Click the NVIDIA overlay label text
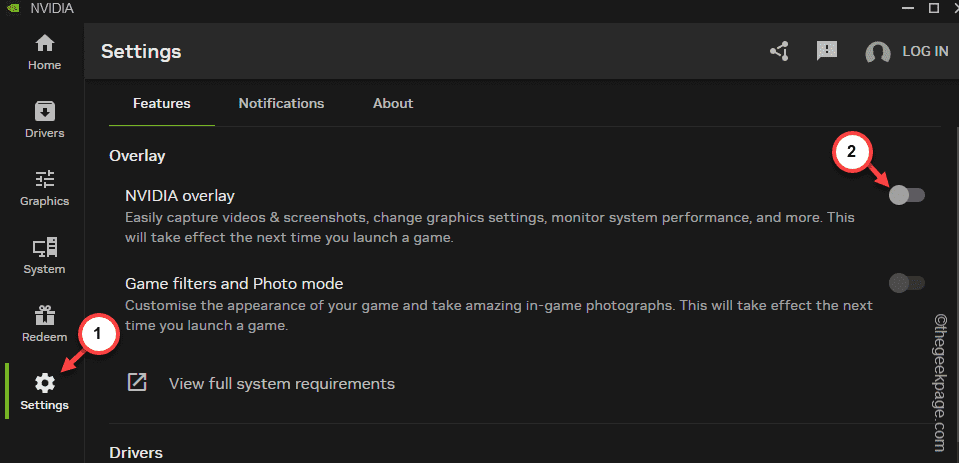Screen dimensions: 959x463 coord(180,196)
